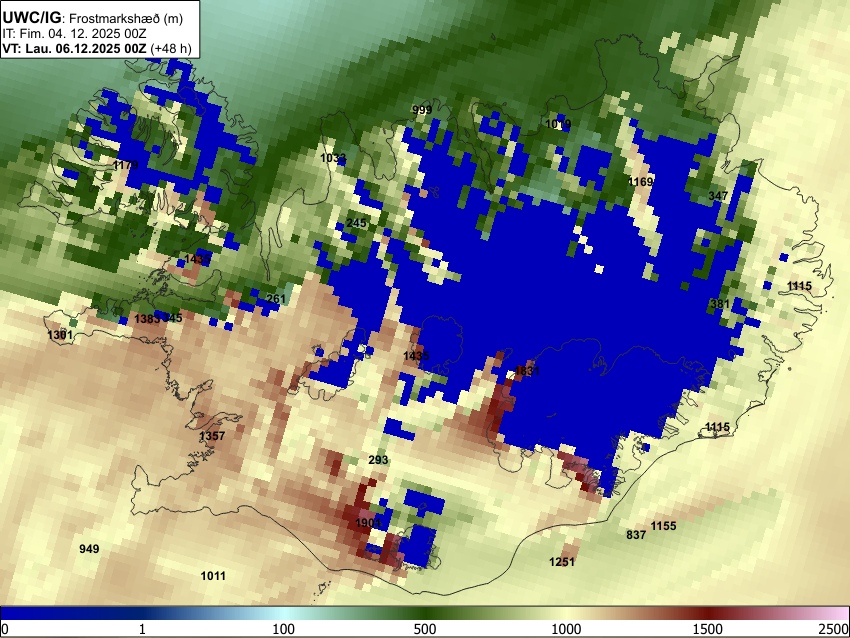Click the map value 261
Screen dimensions: 850x638
(x=276, y=299)
